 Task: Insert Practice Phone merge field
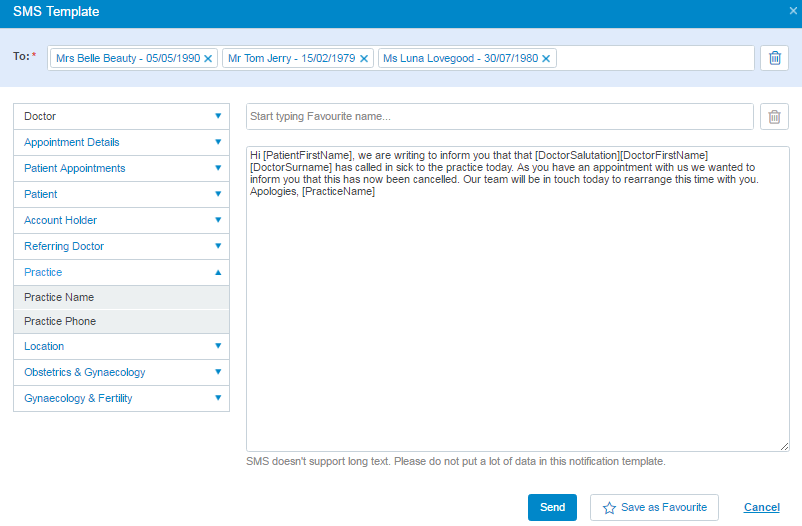pos(121,321)
